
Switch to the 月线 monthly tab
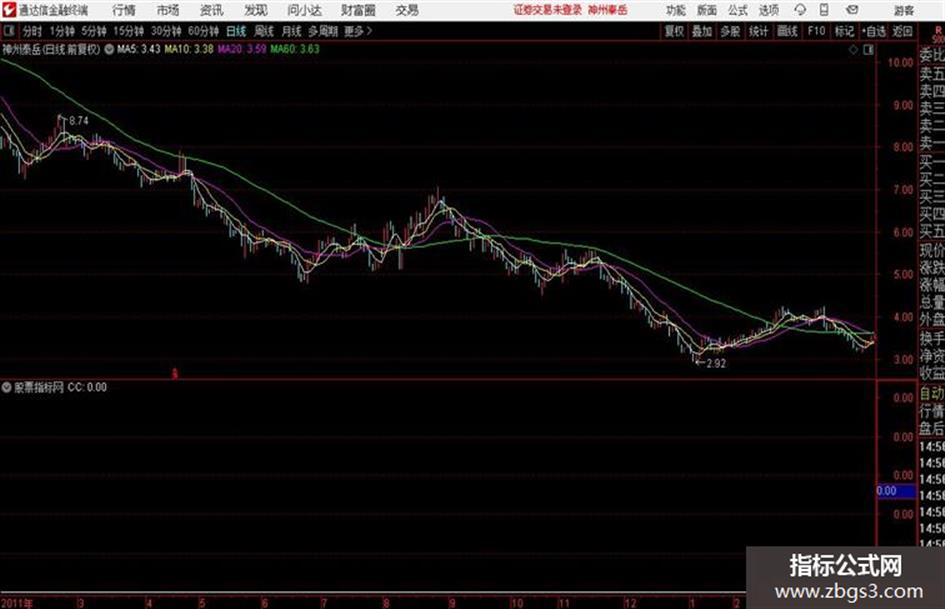point(291,31)
